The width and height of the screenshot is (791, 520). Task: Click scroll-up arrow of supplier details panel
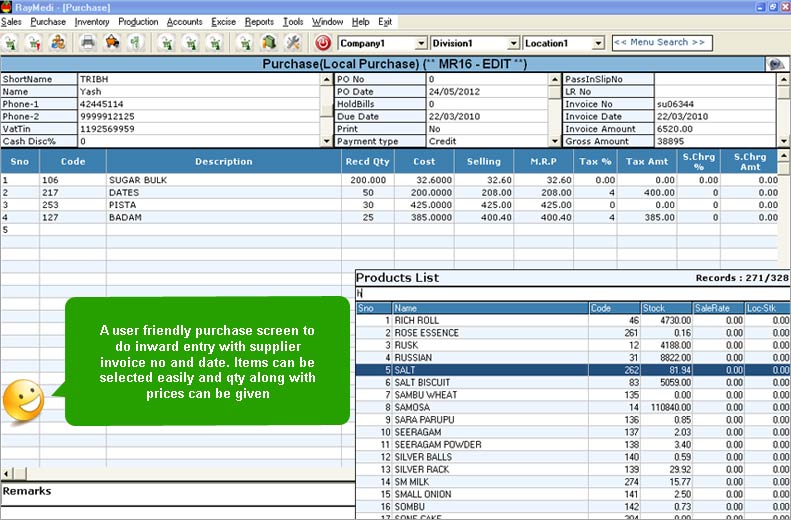coord(326,79)
